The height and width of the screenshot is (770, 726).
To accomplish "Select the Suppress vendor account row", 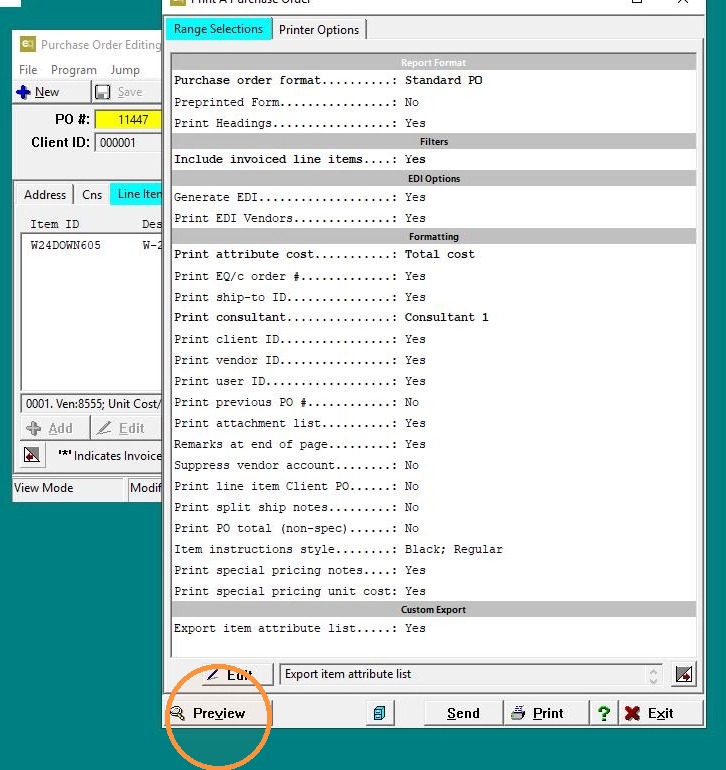I will (433, 465).
